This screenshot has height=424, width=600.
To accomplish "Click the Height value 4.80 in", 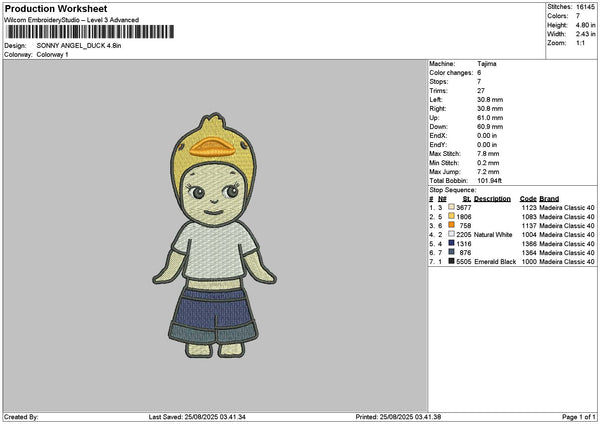I will [x=585, y=25].
